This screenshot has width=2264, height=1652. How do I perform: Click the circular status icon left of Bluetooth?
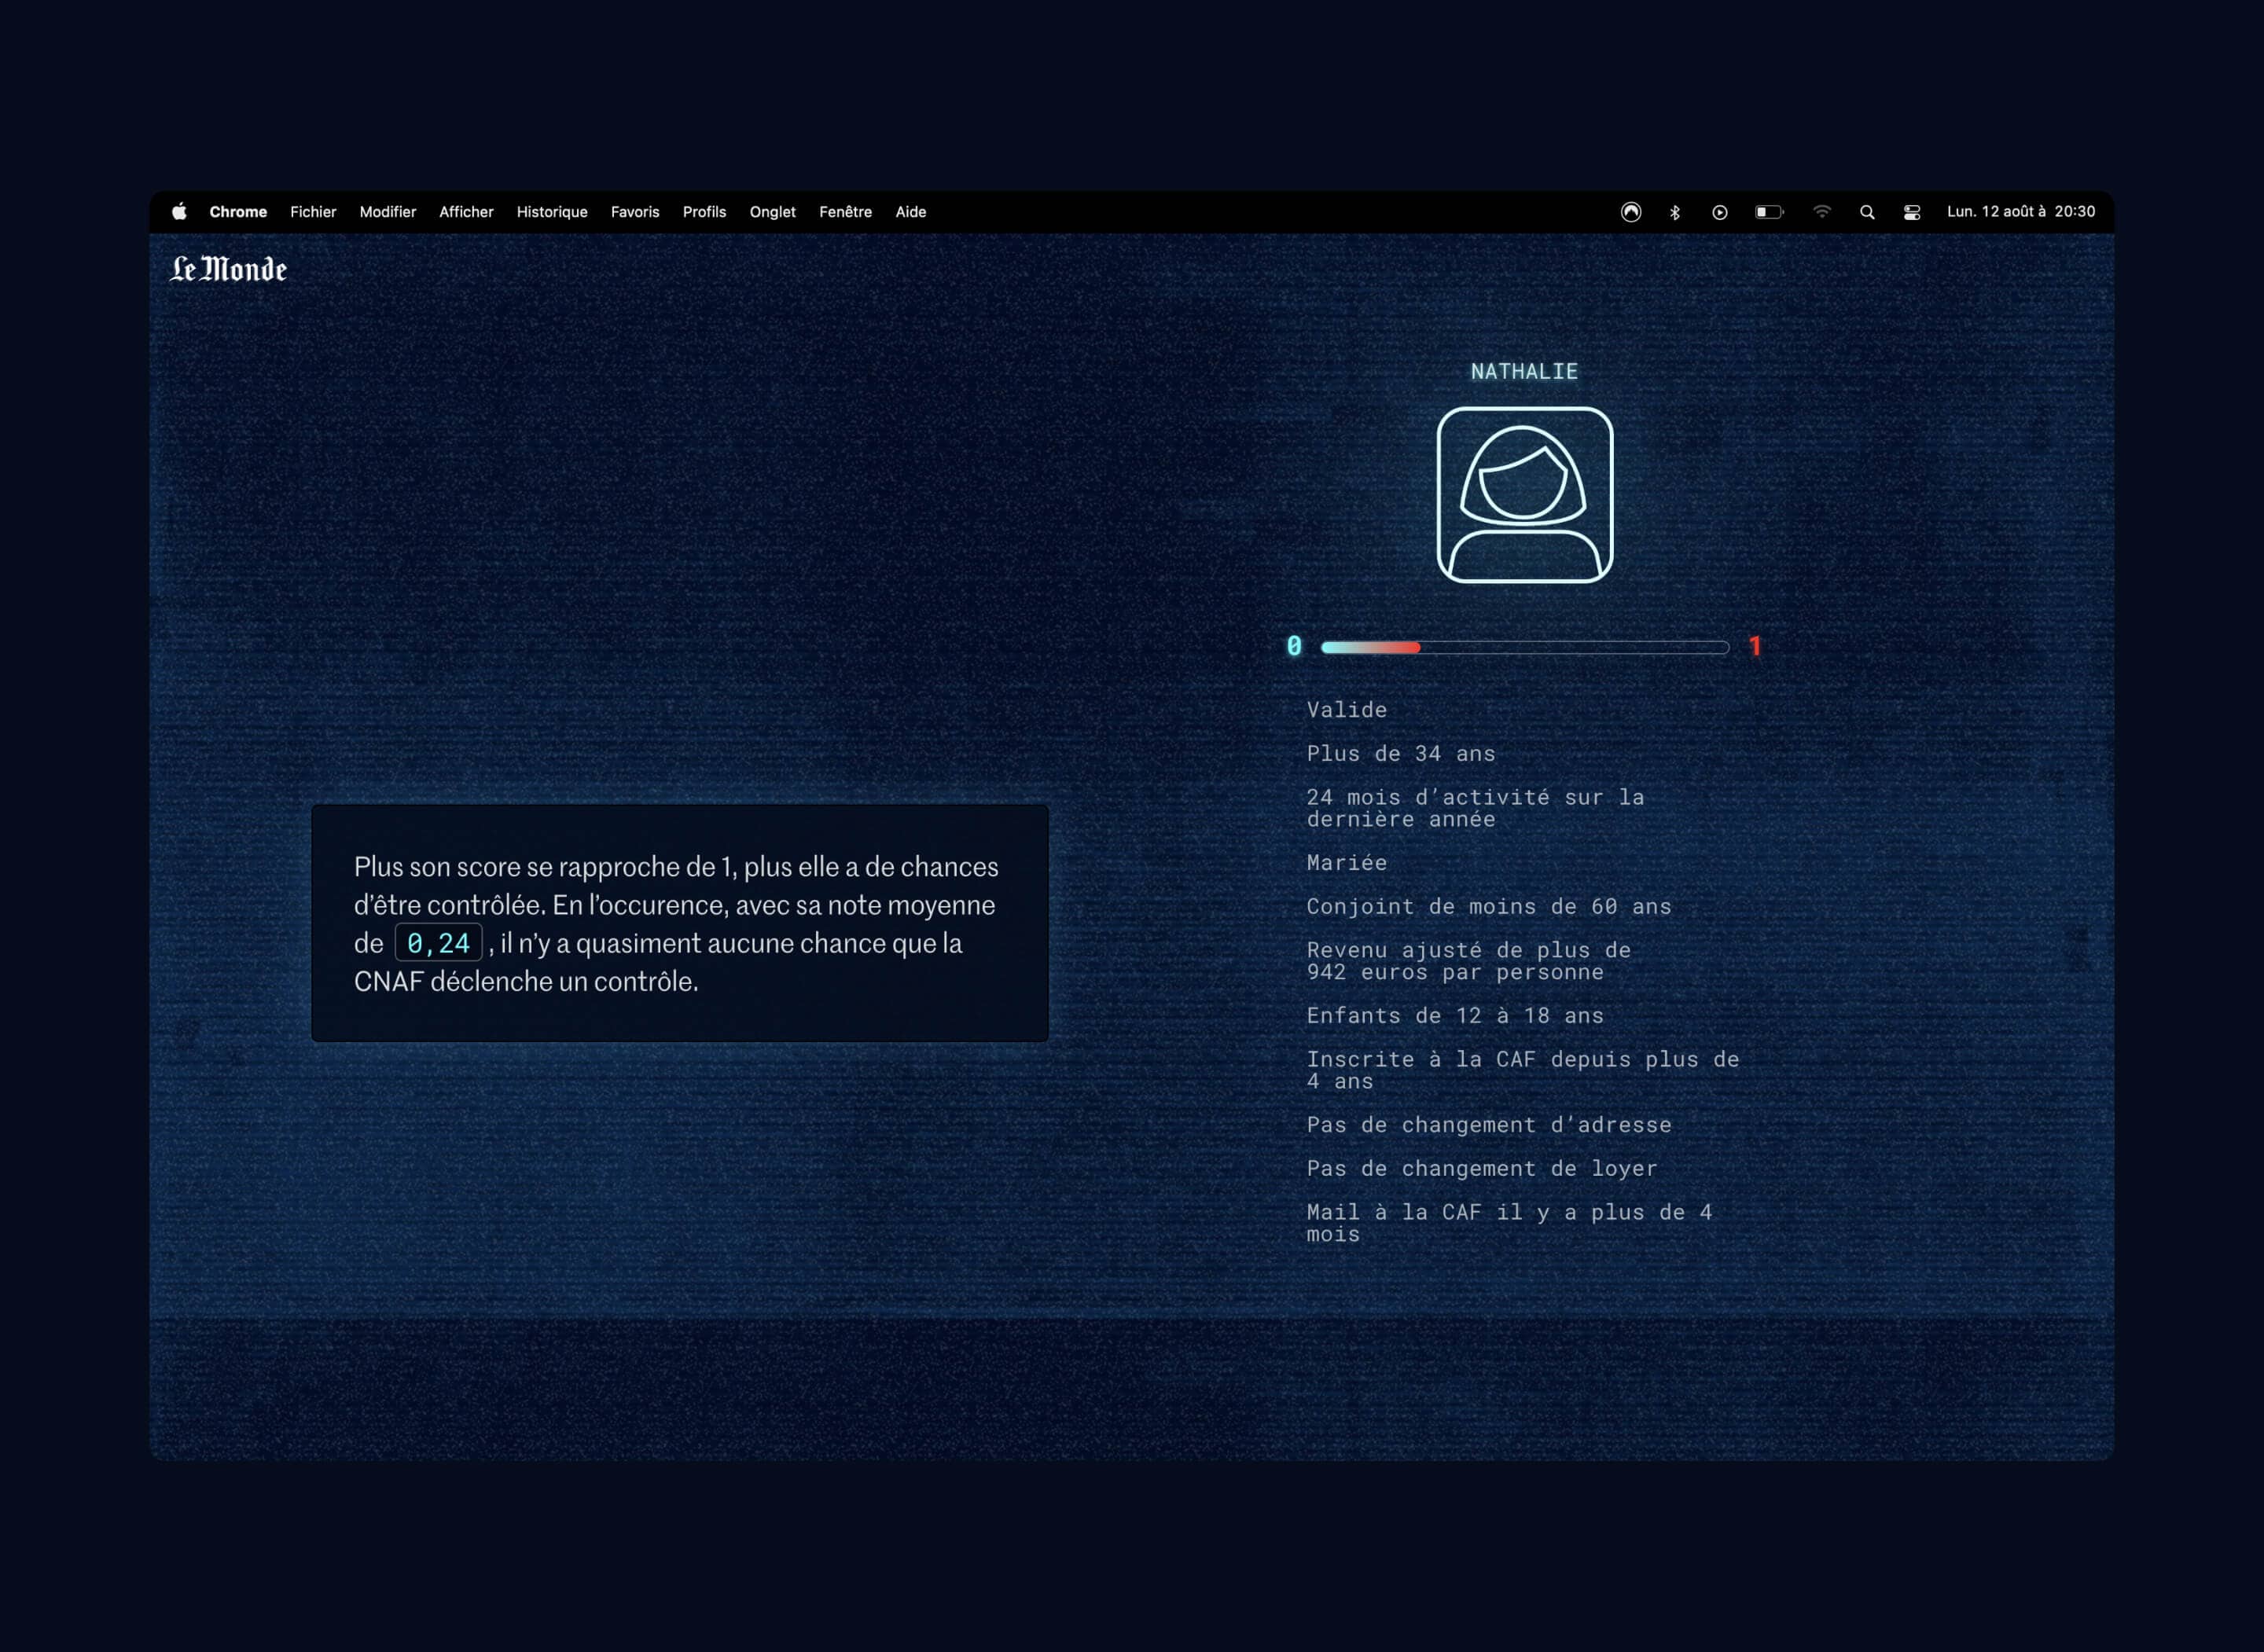(x=1631, y=212)
